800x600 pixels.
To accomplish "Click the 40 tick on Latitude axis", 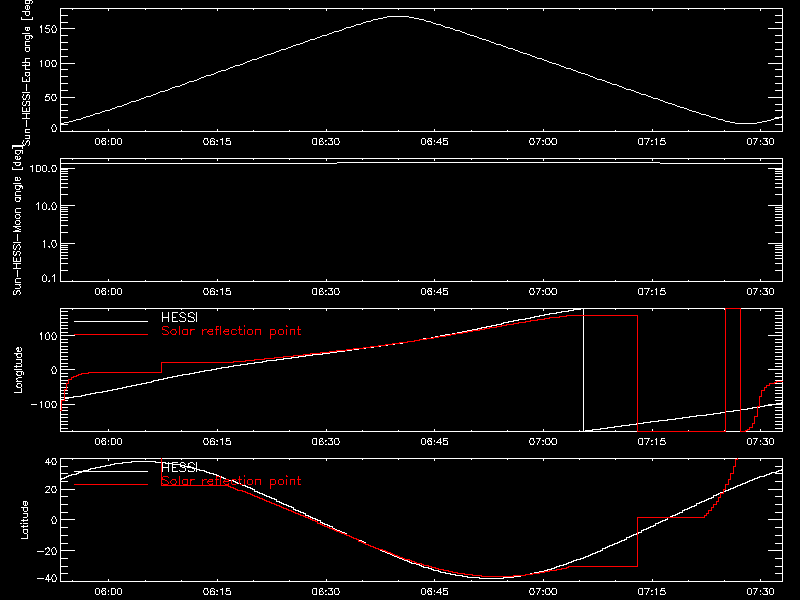I will [51, 462].
